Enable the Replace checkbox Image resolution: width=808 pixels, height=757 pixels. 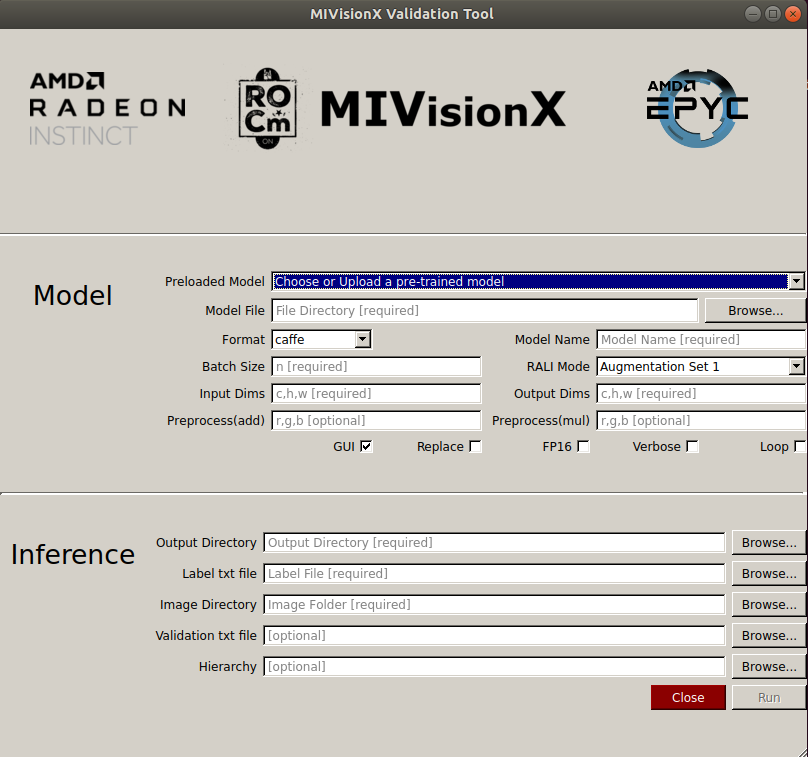click(475, 446)
